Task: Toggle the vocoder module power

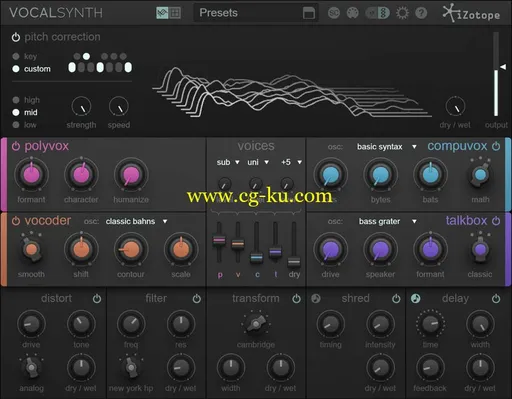Action: pyautogui.click(x=16, y=221)
